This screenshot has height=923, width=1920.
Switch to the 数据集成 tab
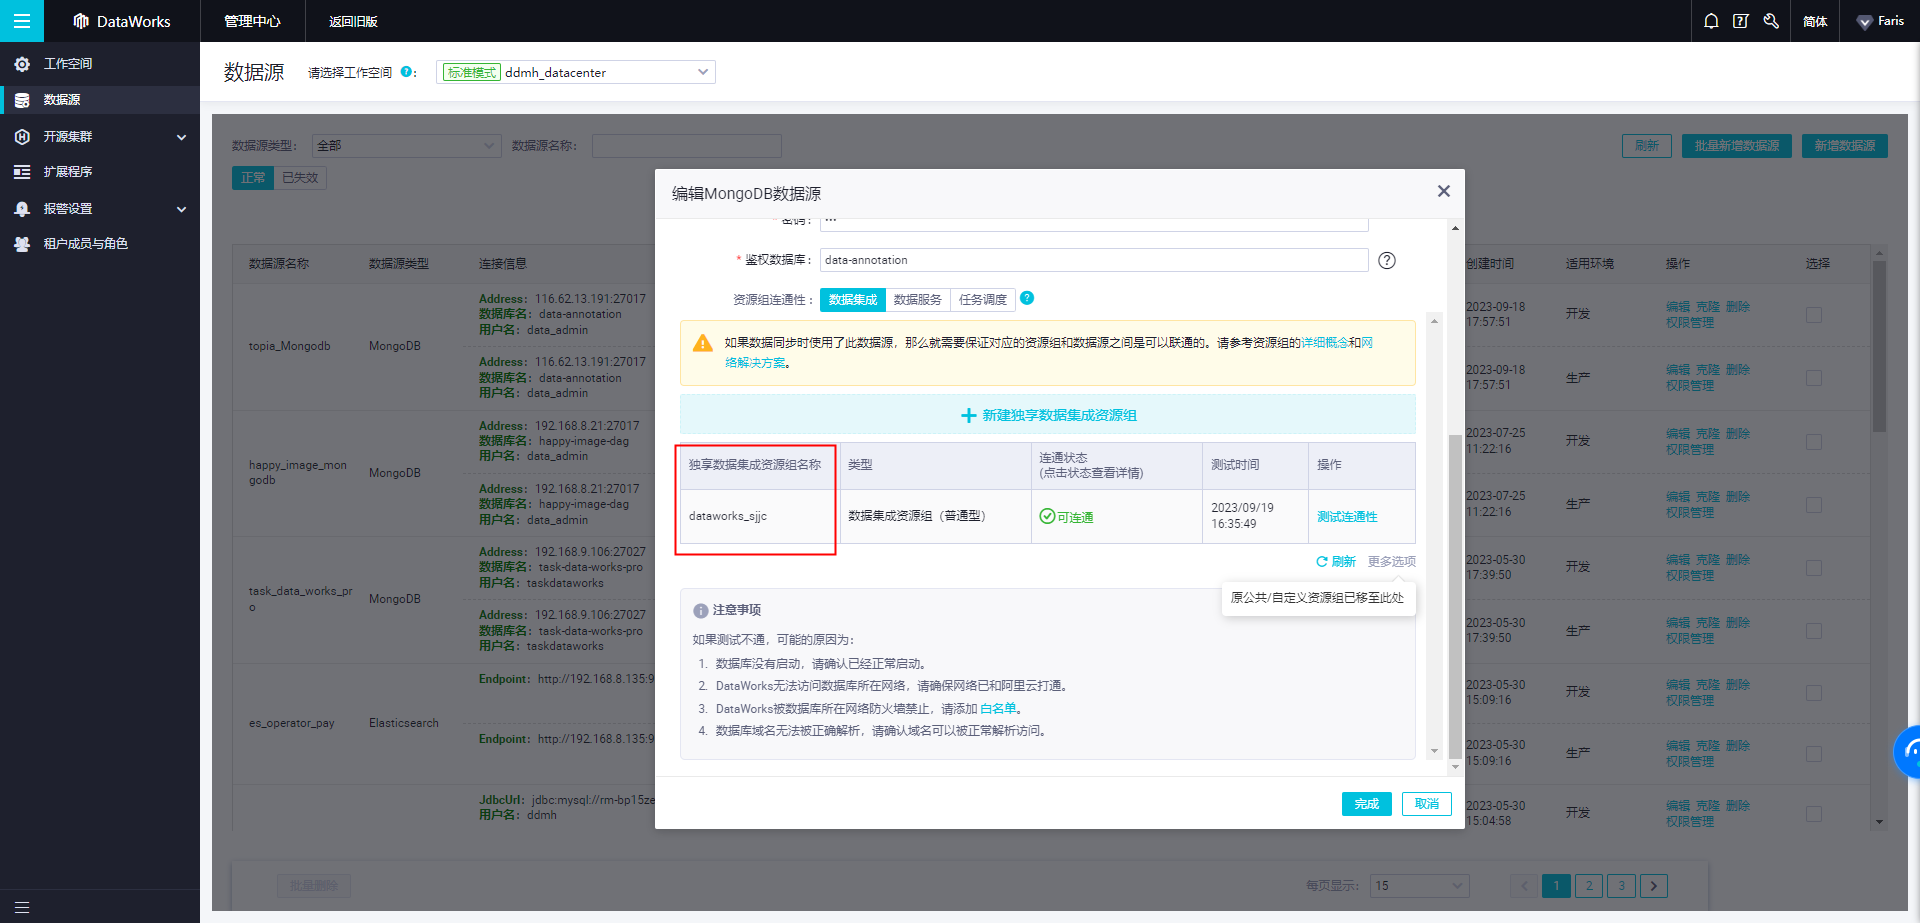point(853,299)
